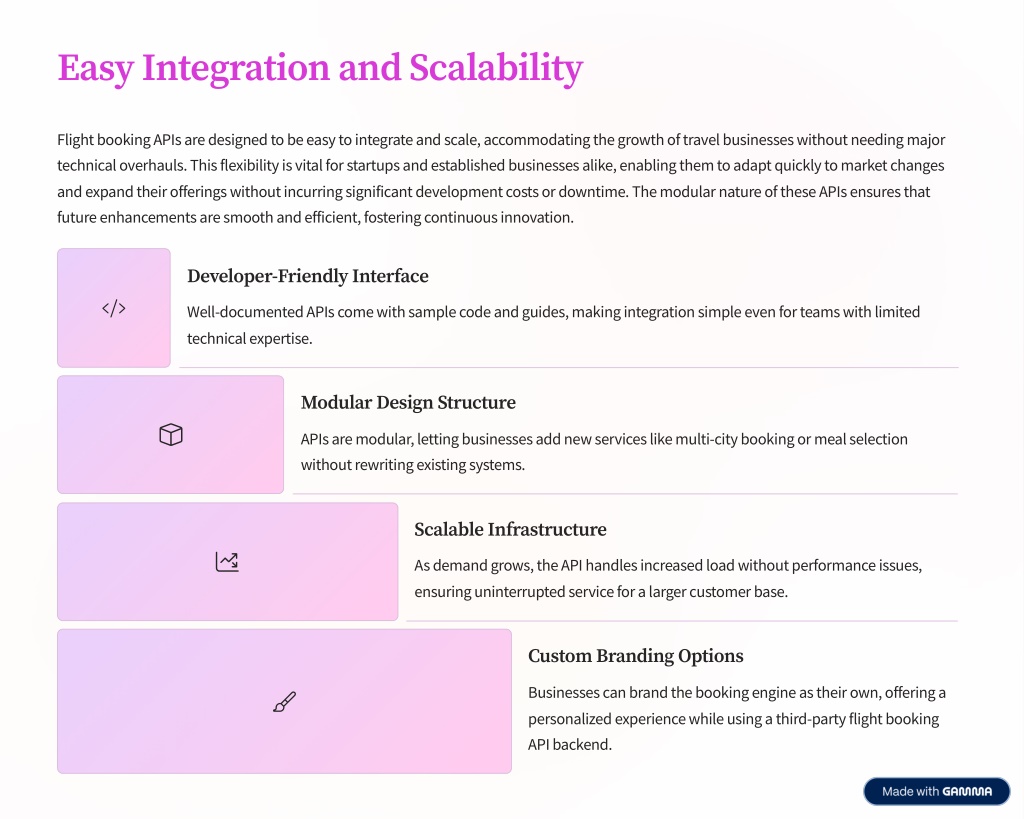Viewport: 1024px width, 819px height.
Task: Click the GAMMA logo text in badge
Action: [967, 792]
